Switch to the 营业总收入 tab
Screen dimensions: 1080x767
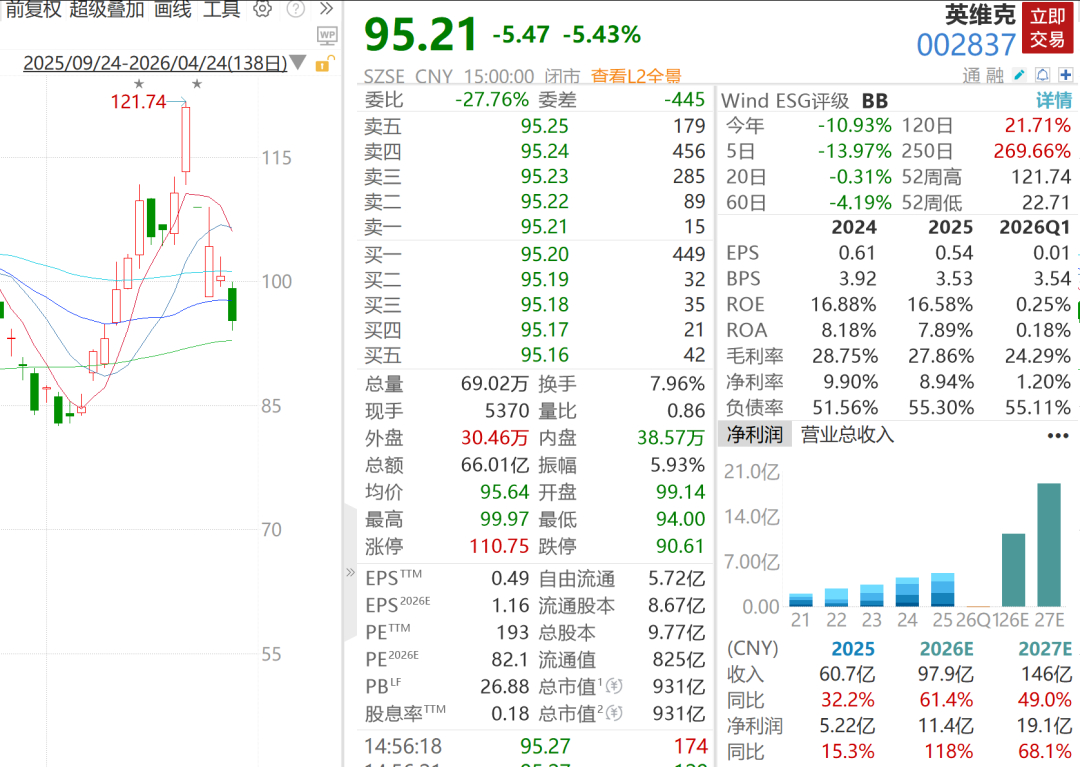click(847, 434)
